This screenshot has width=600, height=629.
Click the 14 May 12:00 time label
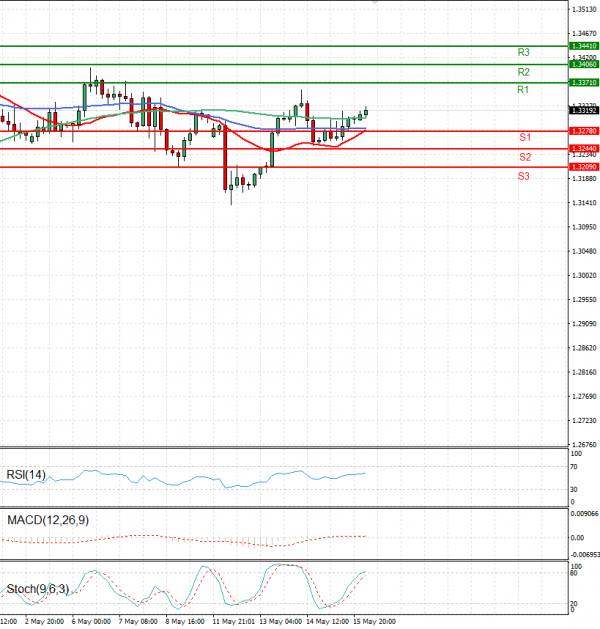[328, 621]
